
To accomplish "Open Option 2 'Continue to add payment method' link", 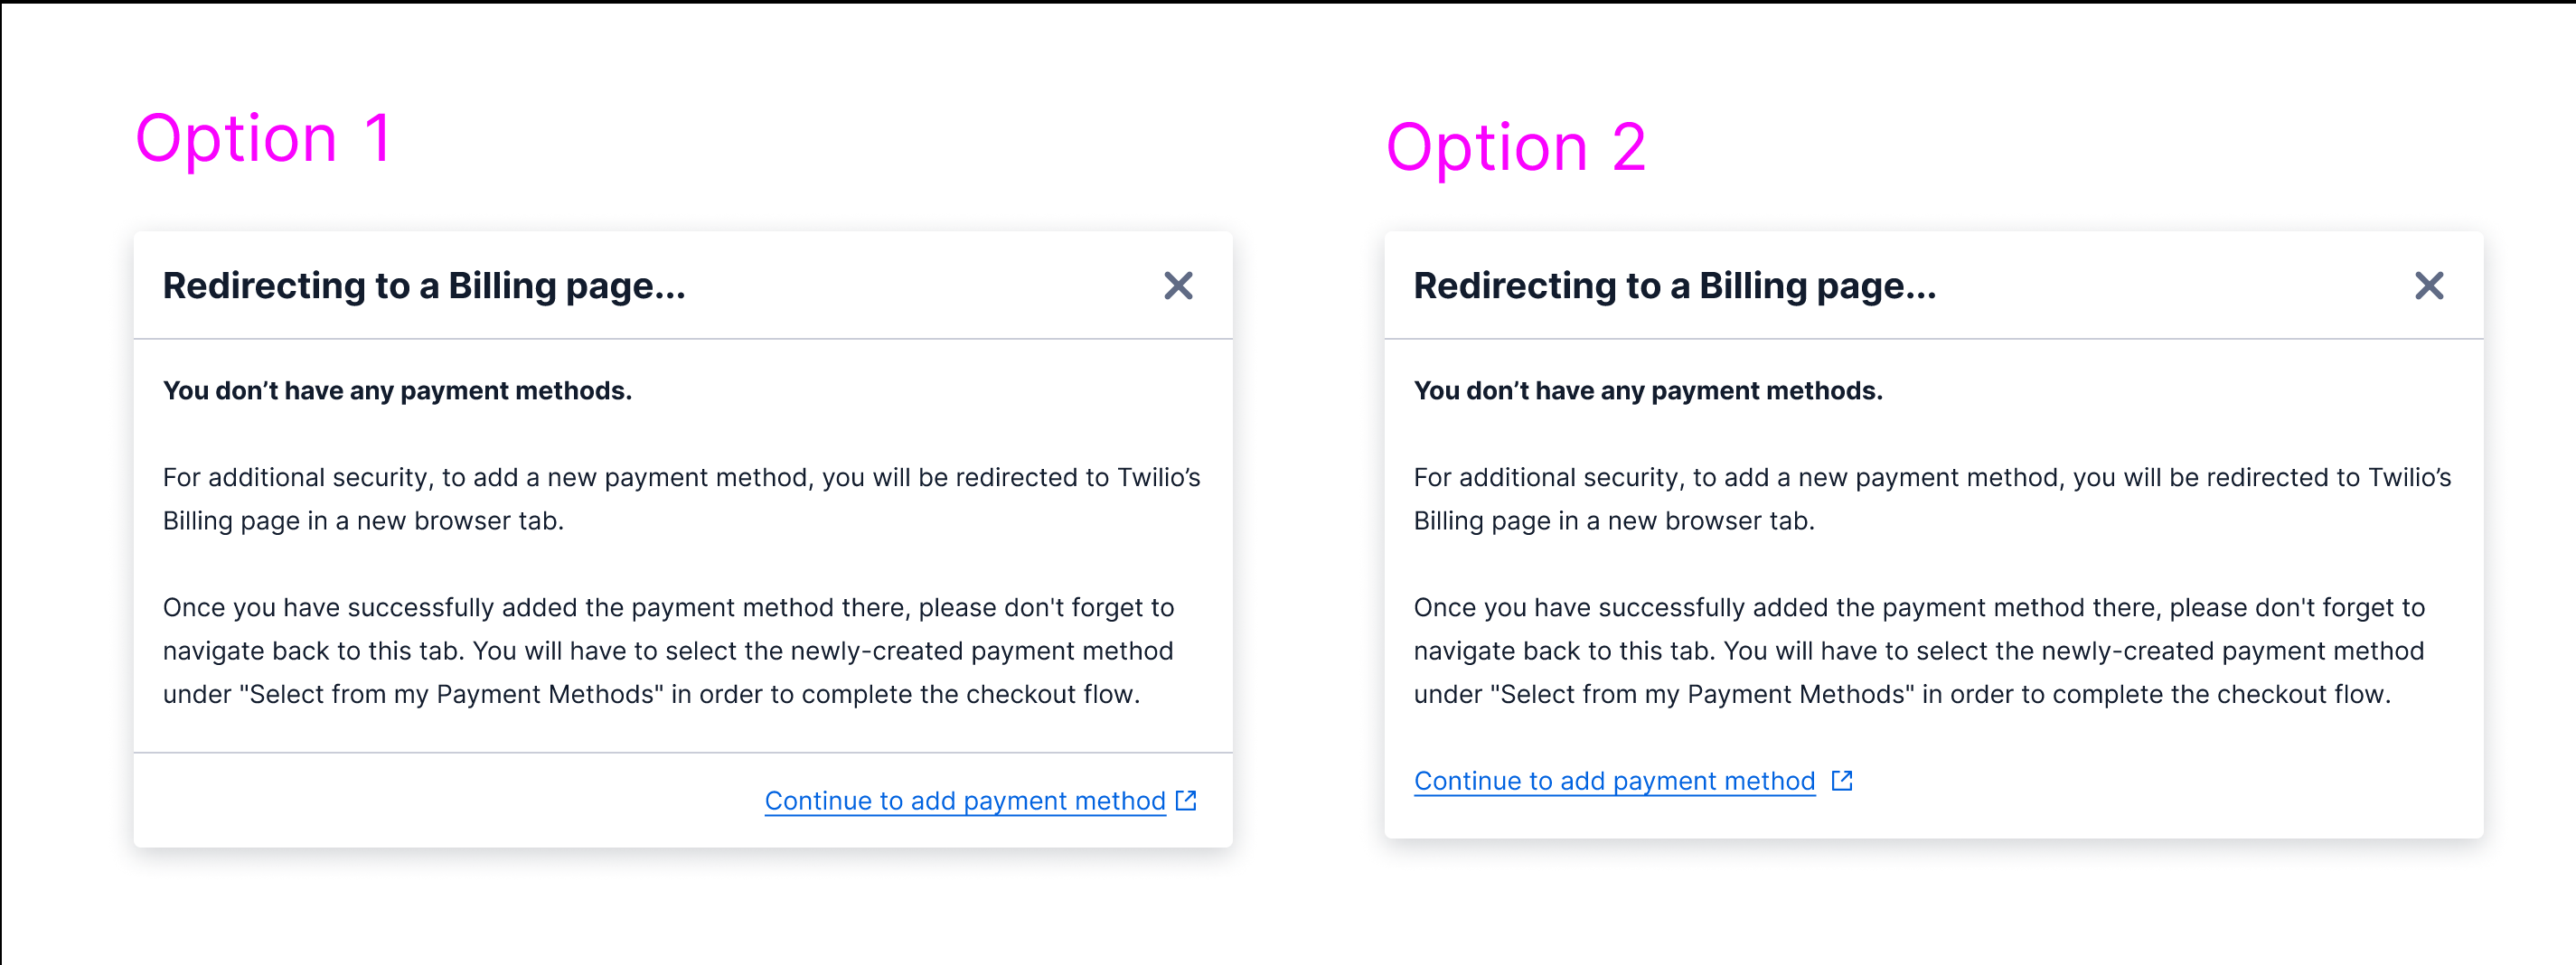I will click(x=1614, y=781).
